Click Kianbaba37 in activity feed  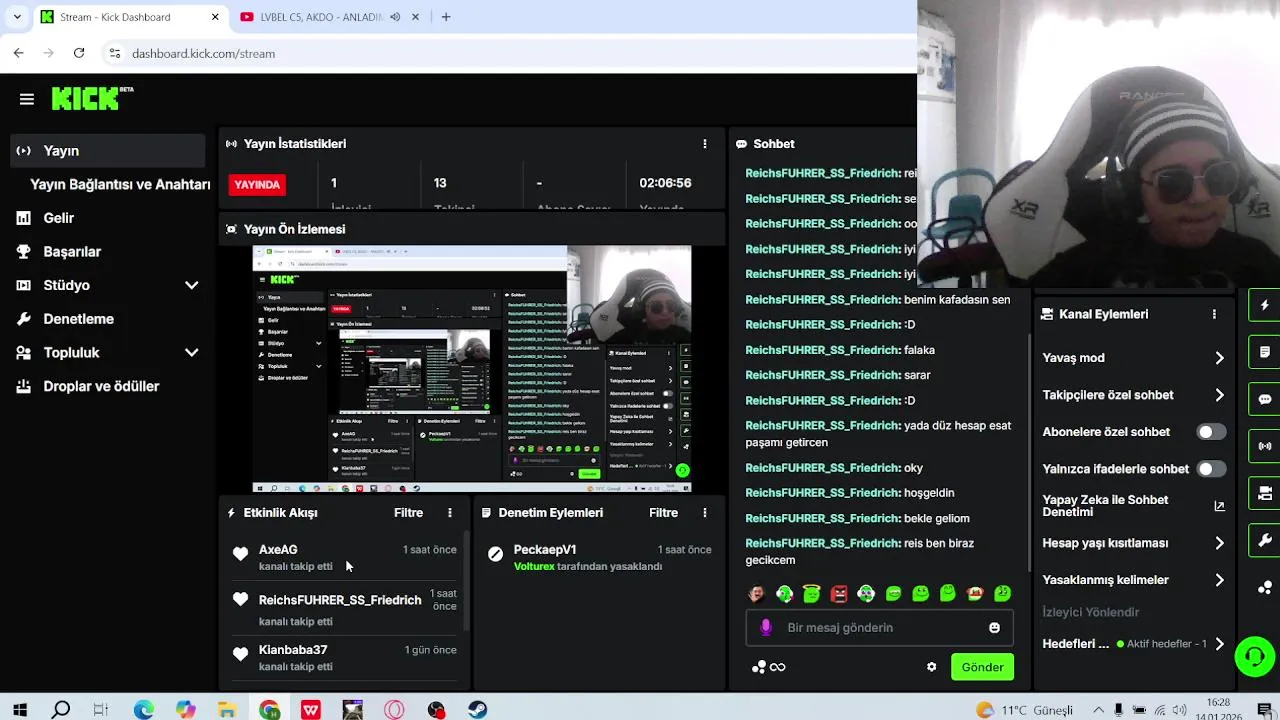(293, 650)
